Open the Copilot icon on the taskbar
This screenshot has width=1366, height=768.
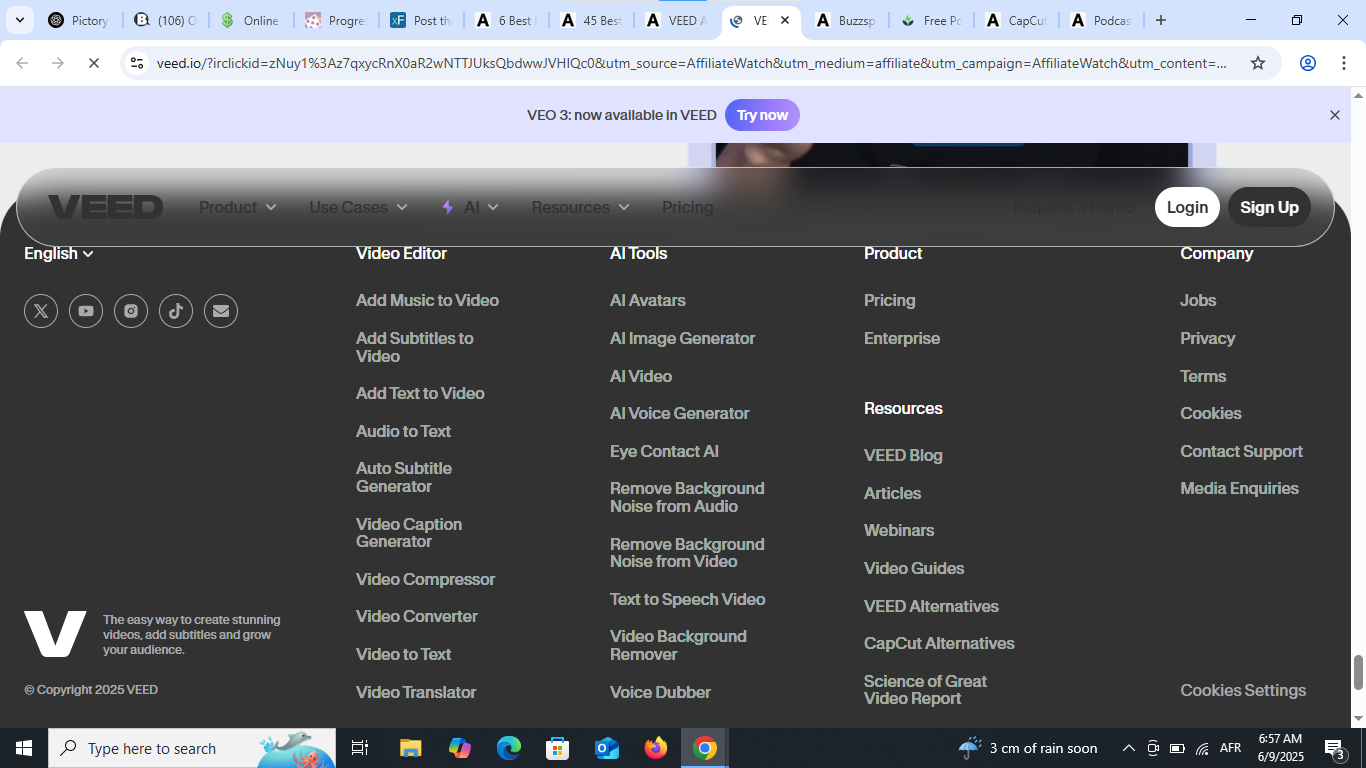(x=460, y=748)
